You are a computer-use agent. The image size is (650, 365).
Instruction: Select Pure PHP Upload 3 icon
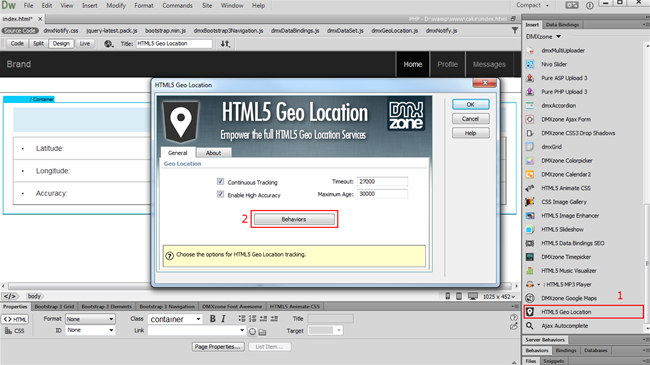coord(530,92)
